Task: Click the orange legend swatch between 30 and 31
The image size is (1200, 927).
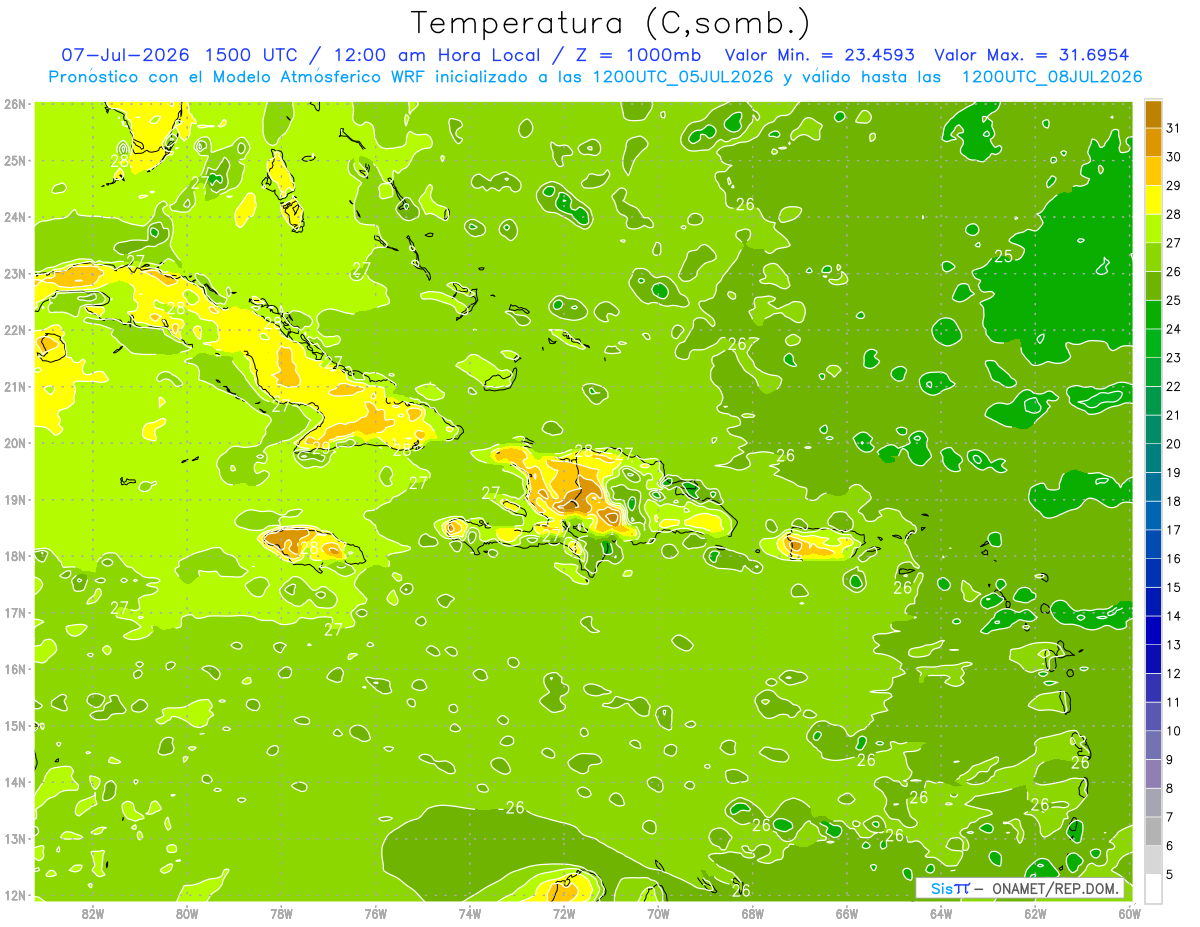Action: pyautogui.click(x=1153, y=142)
